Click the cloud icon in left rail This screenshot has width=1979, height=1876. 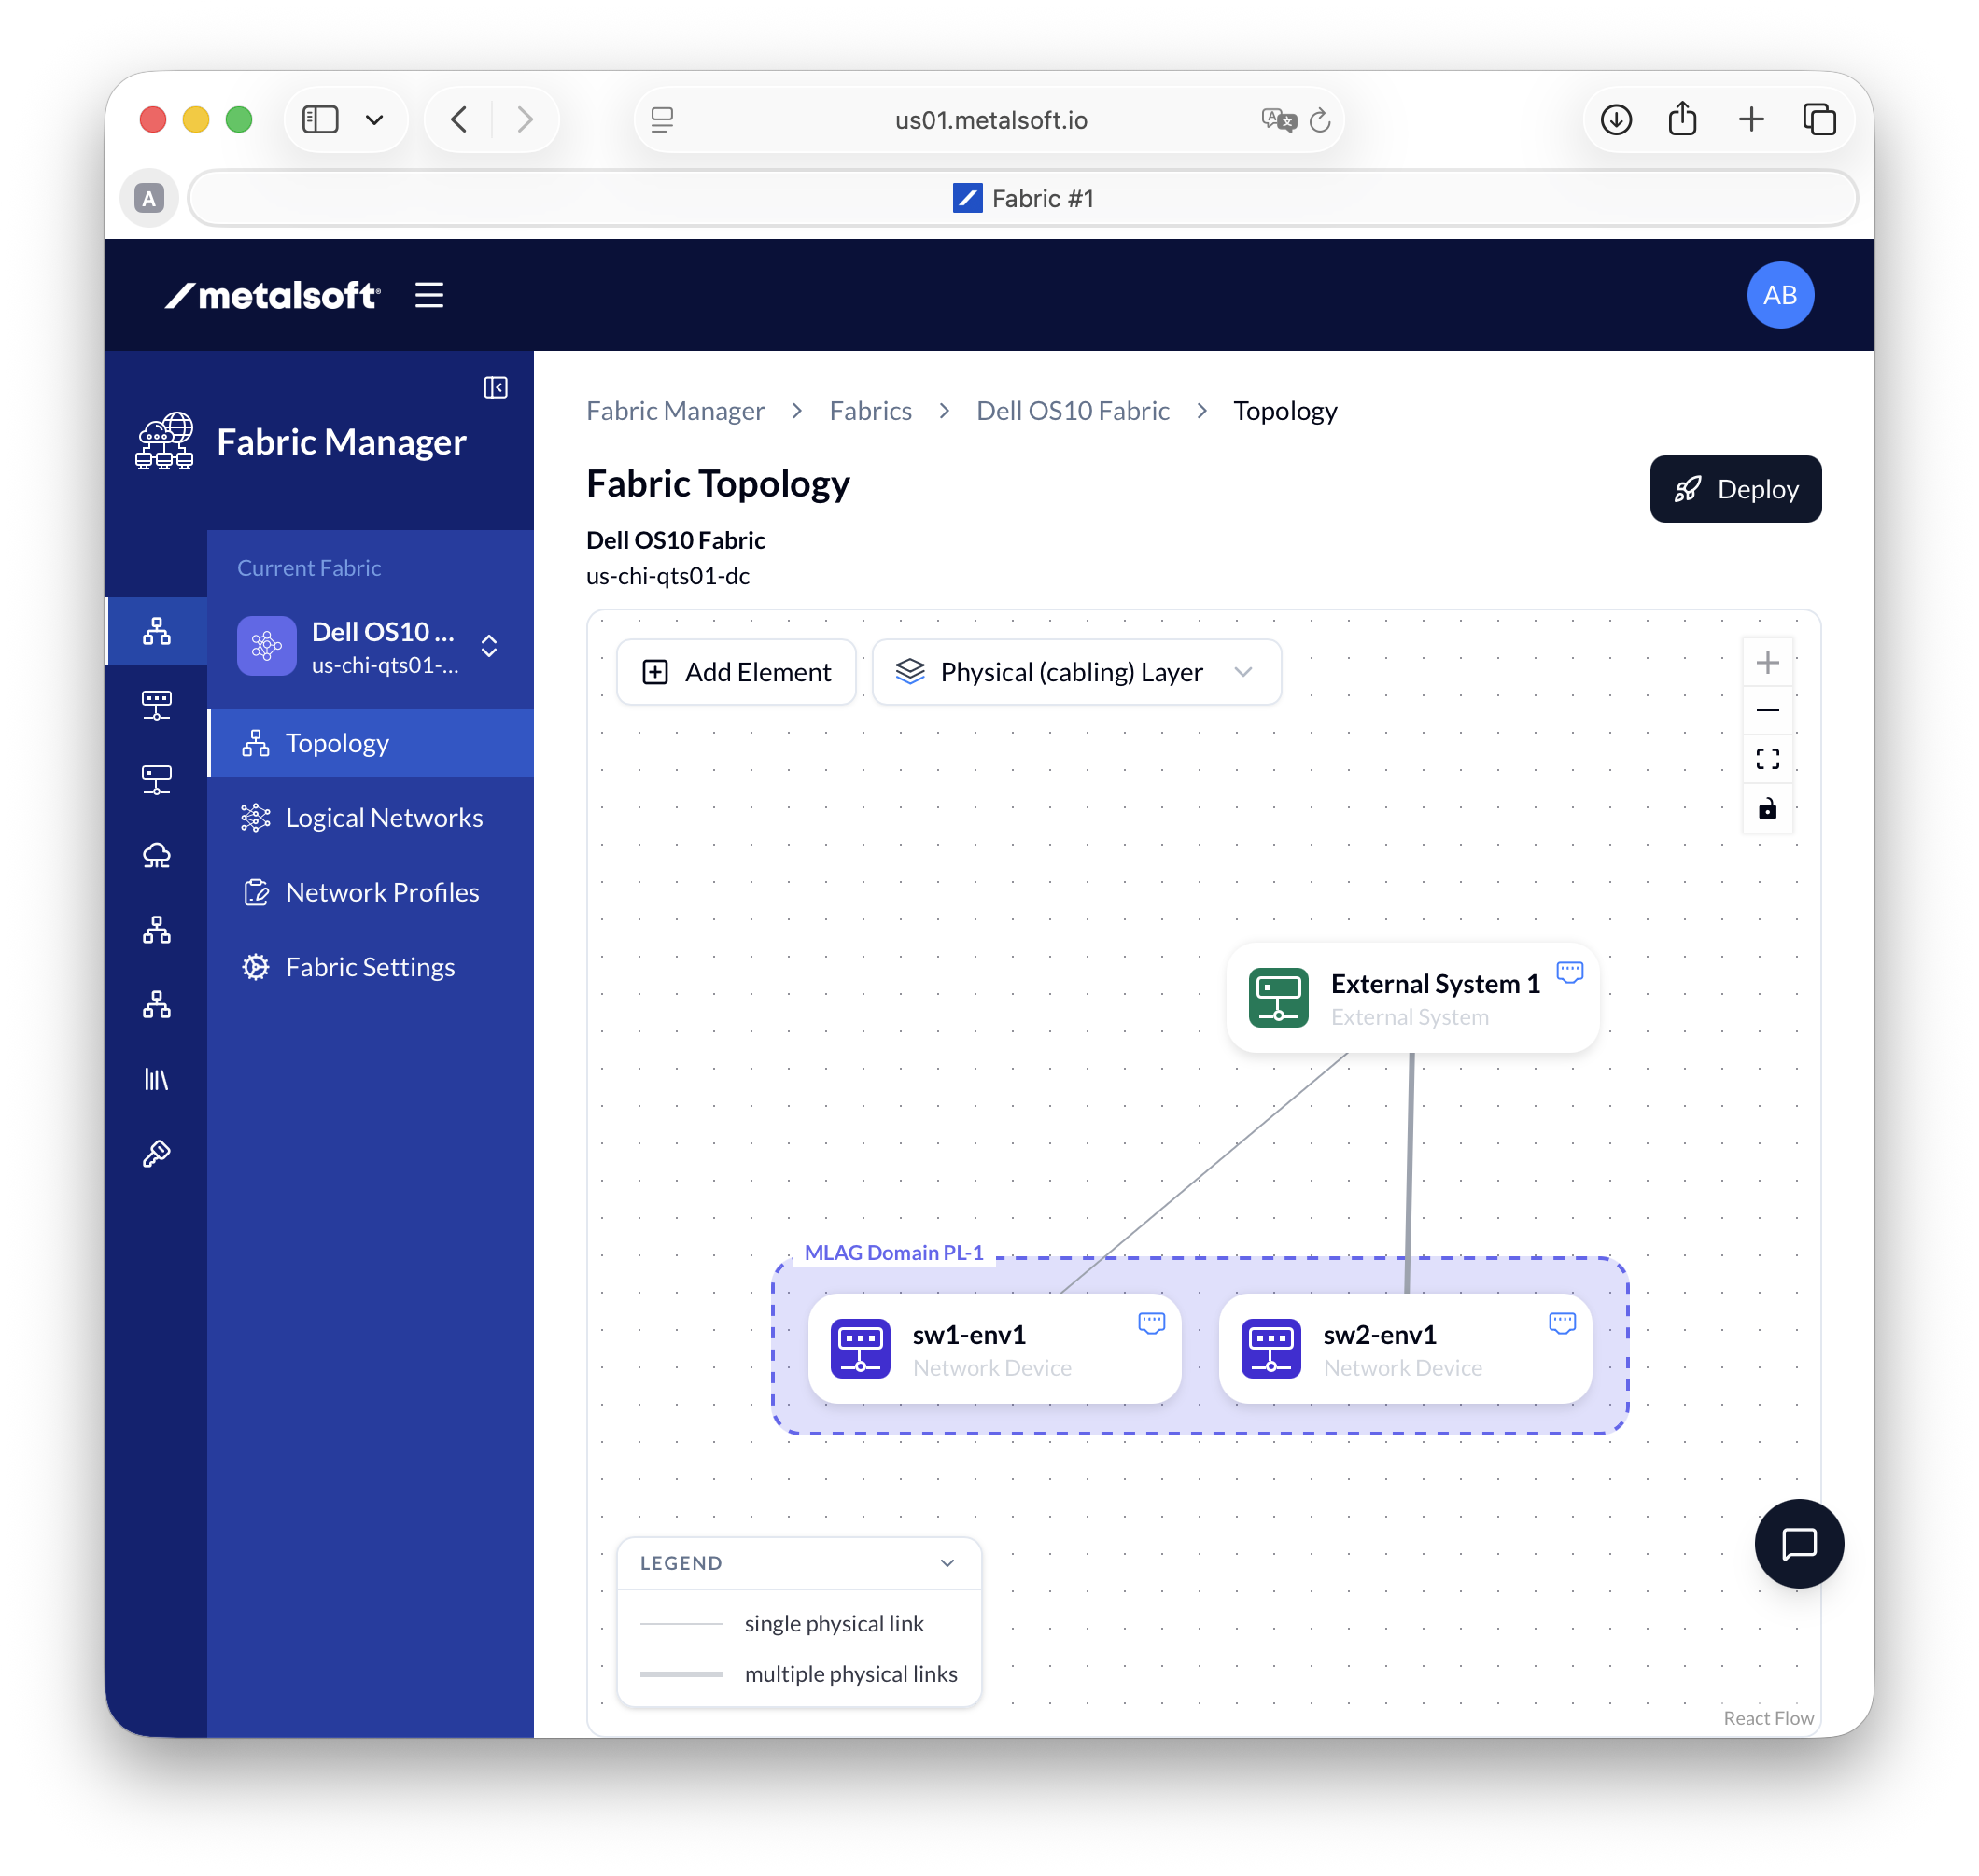coord(157,855)
